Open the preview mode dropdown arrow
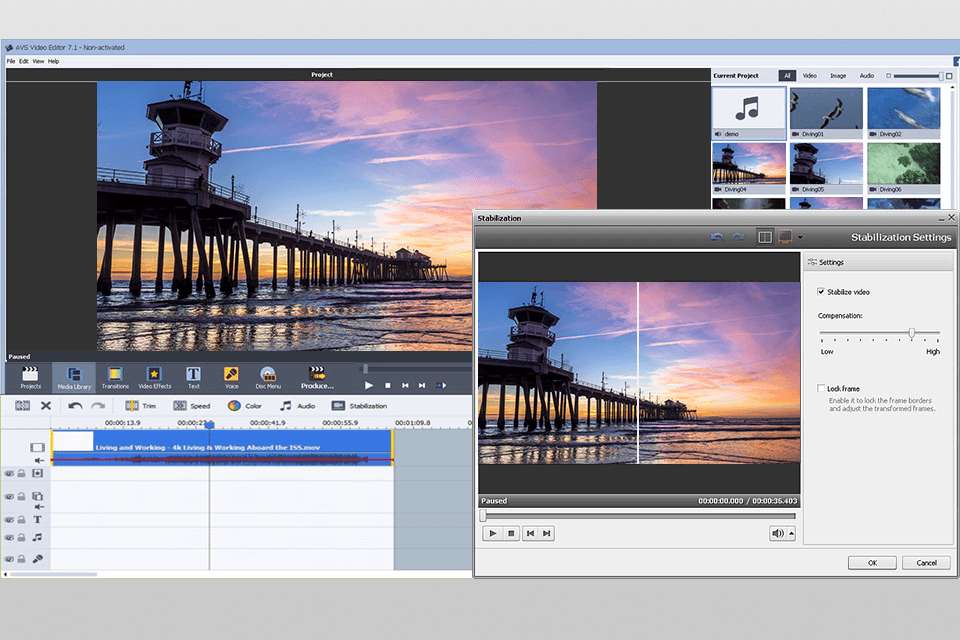Viewport: 960px width, 640px height. [x=800, y=238]
